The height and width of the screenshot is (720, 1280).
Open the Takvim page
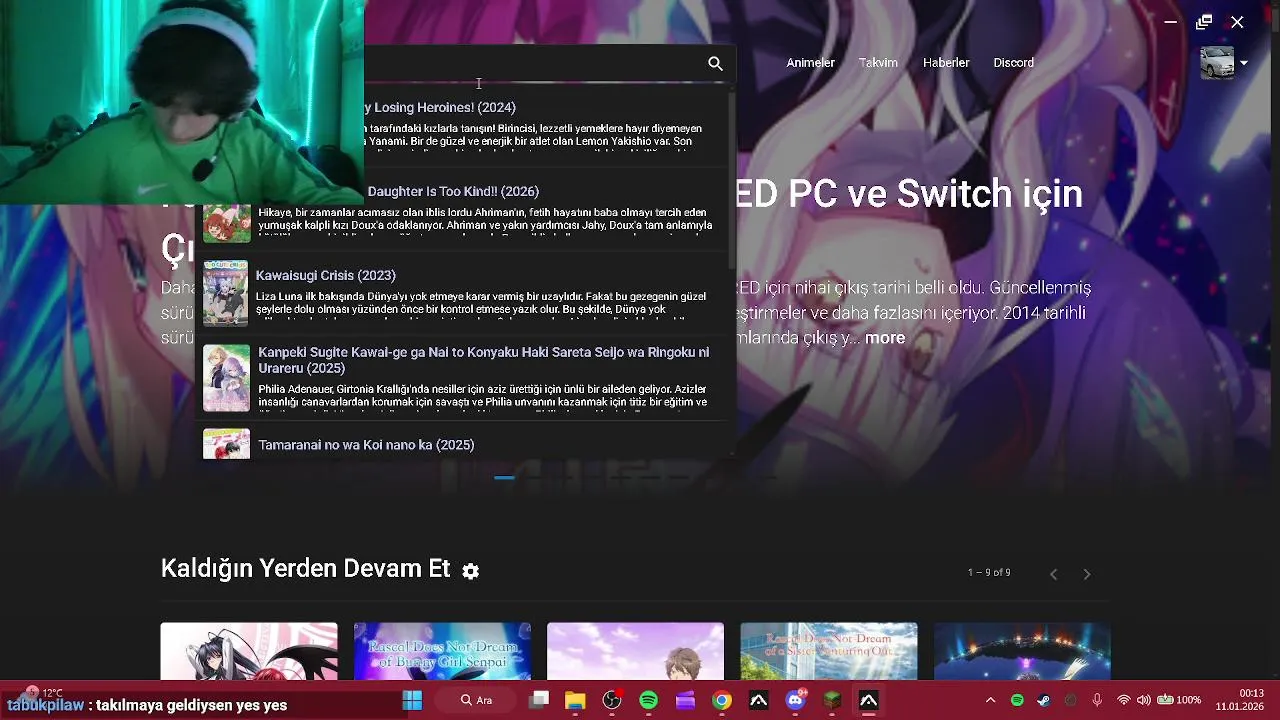coord(878,63)
